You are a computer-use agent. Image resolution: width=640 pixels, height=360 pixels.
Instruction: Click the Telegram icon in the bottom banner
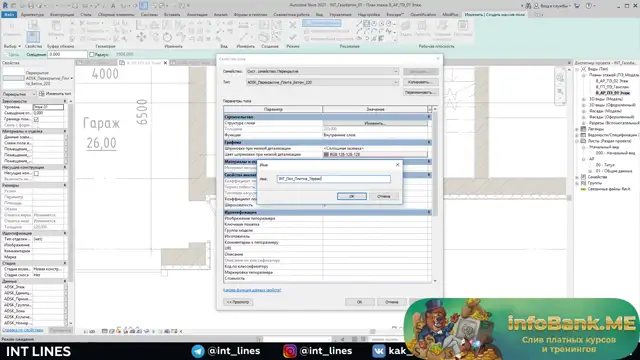click(198, 351)
